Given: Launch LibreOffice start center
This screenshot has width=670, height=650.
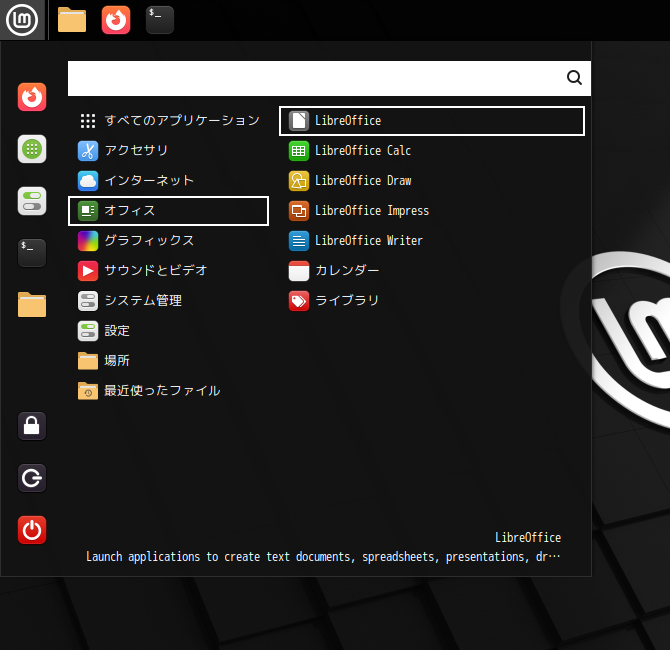Looking at the screenshot, I should click(432, 121).
